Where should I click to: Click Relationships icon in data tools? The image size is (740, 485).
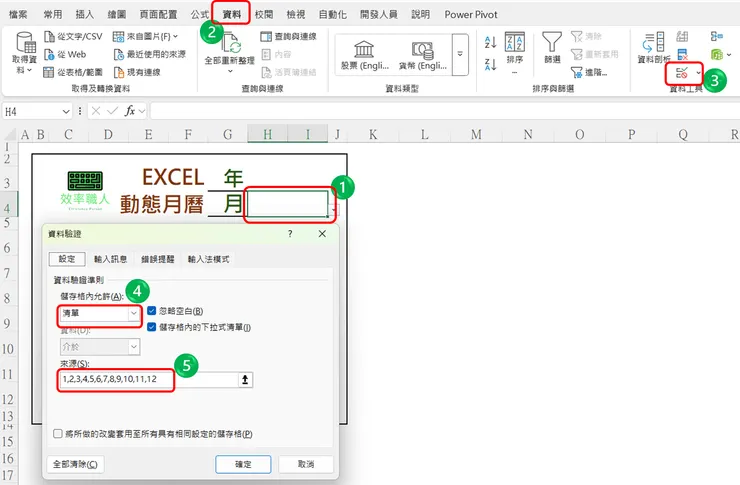[716, 36]
